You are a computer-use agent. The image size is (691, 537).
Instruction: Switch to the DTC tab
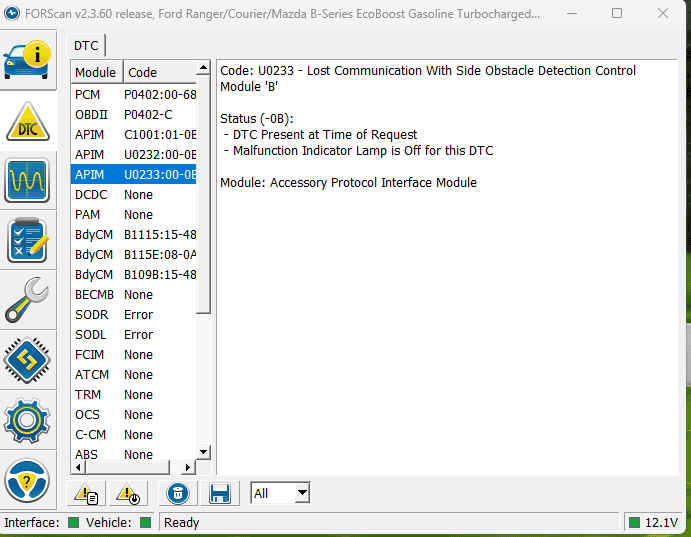point(86,46)
